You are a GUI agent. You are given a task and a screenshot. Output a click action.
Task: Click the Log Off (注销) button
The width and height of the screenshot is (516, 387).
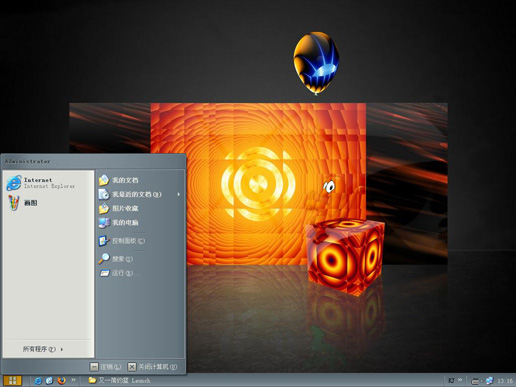pos(105,367)
